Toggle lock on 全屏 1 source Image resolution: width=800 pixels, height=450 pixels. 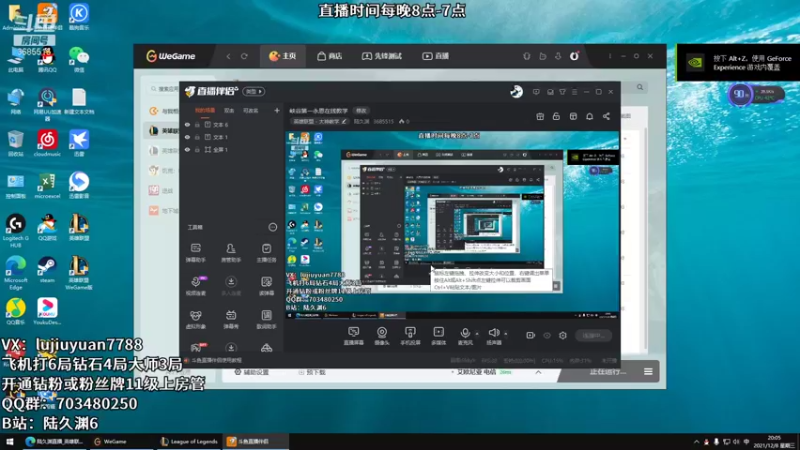pyautogui.click(x=197, y=149)
